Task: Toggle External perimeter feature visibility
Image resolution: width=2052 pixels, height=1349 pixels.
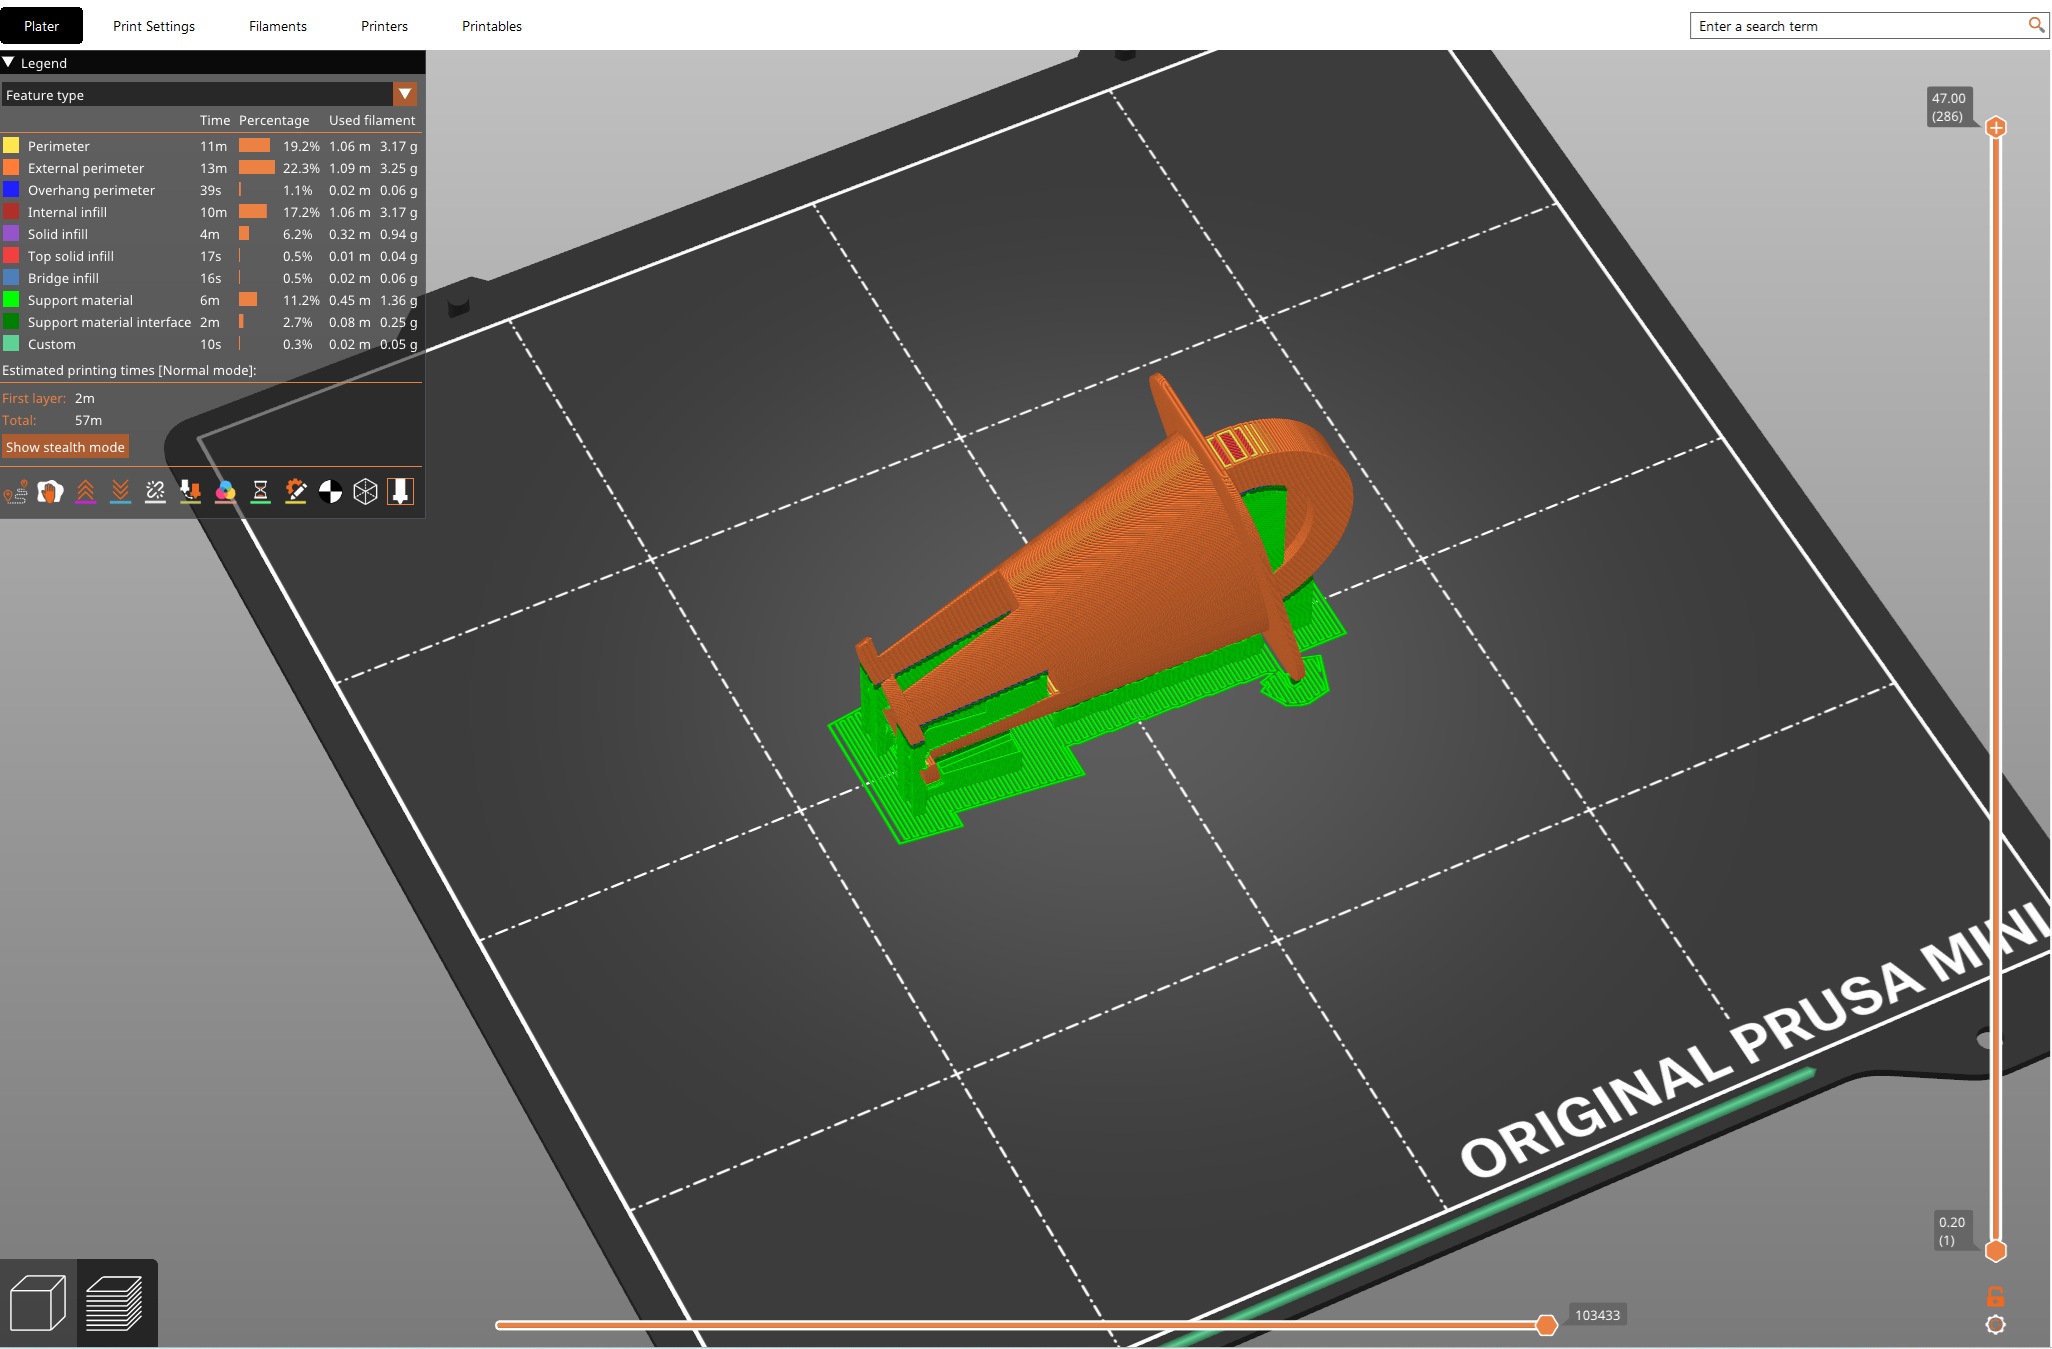Action: 210,168
